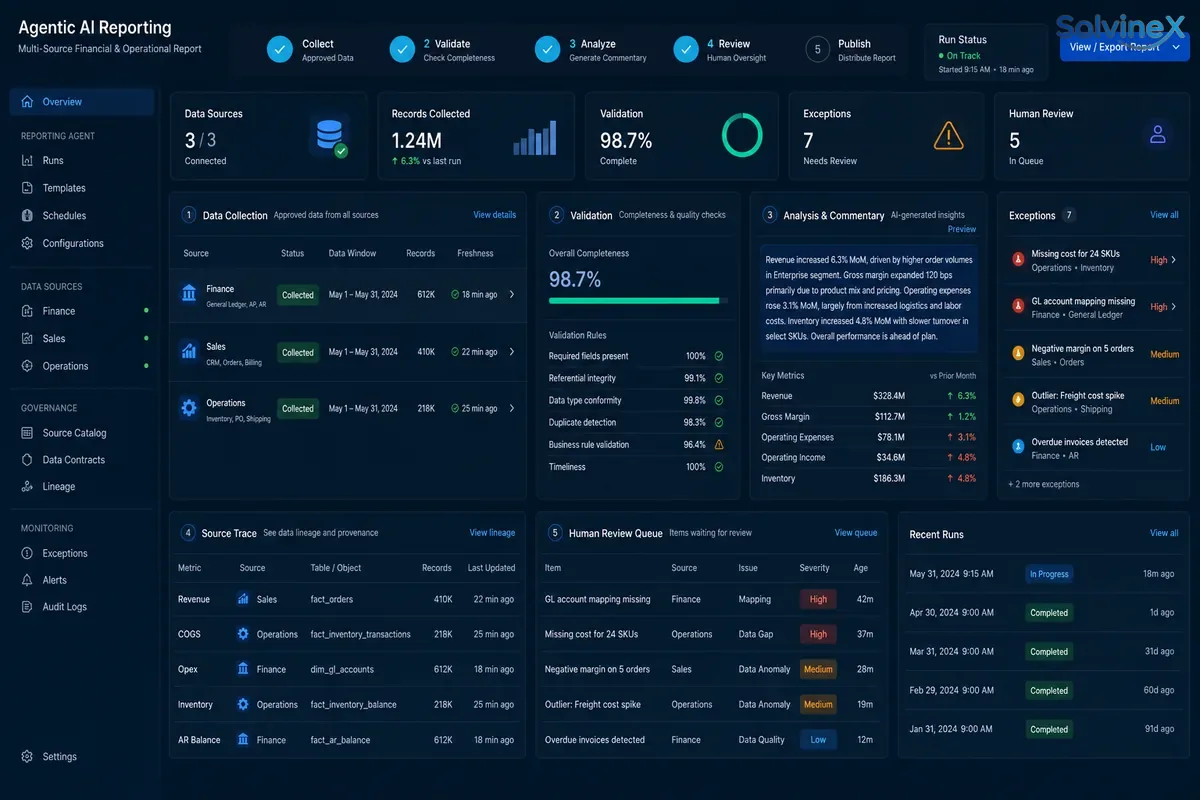Click the Templates document icon

[x=27, y=188]
